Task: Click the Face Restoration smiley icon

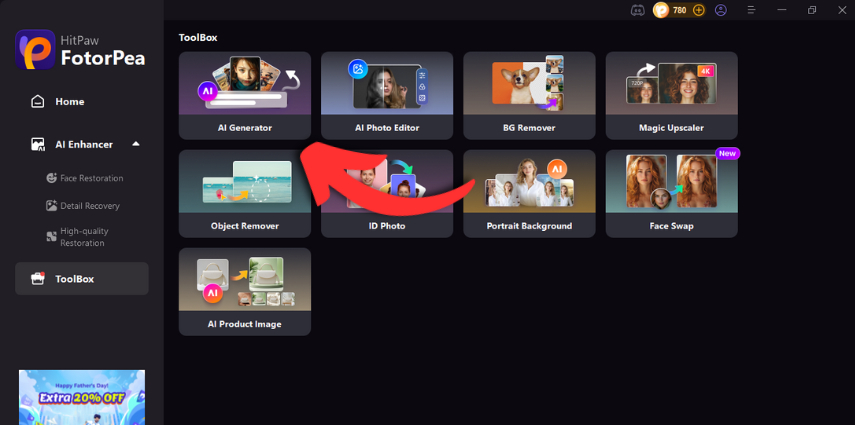Action: coord(52,178)
